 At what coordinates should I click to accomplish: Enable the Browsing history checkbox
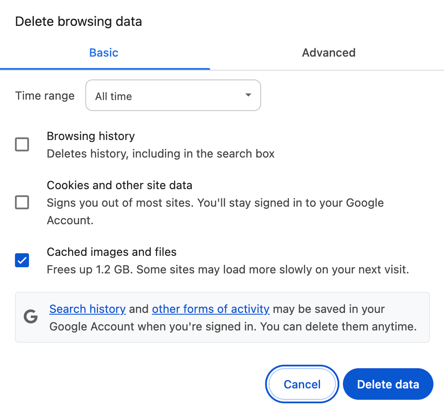click(22, 145)
